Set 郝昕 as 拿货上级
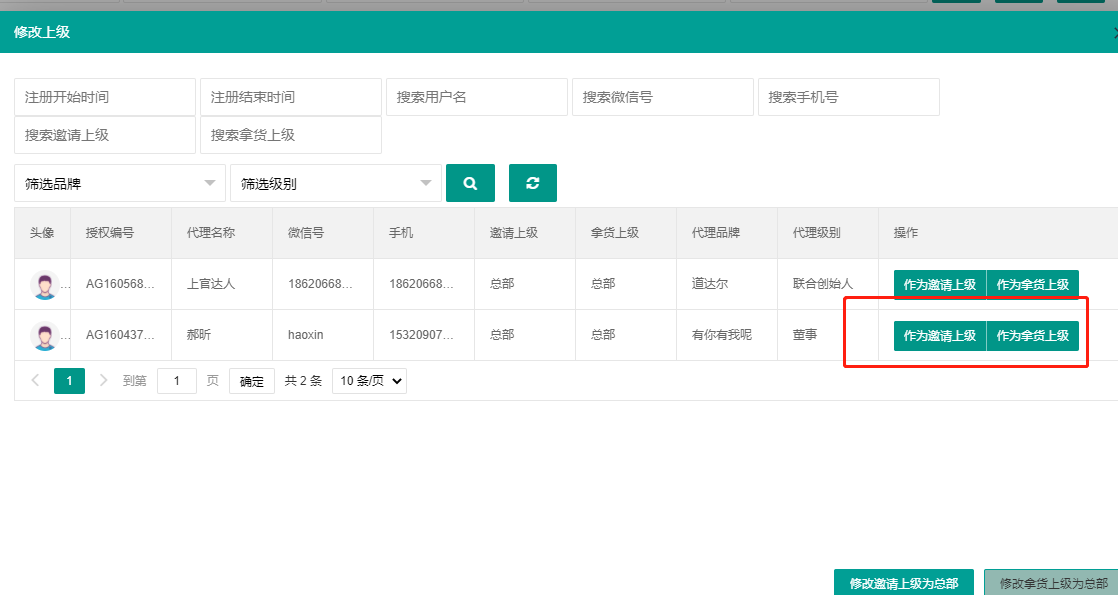The height and width of the screenshot is (595, 1118). point(1032,336)
